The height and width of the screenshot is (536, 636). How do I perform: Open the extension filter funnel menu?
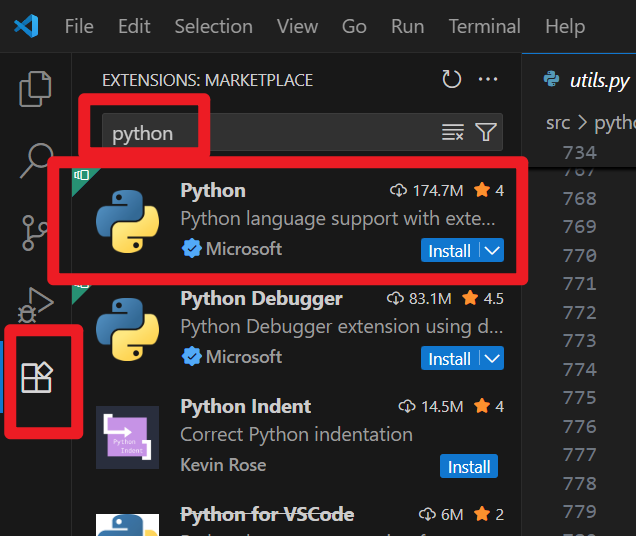486,132
